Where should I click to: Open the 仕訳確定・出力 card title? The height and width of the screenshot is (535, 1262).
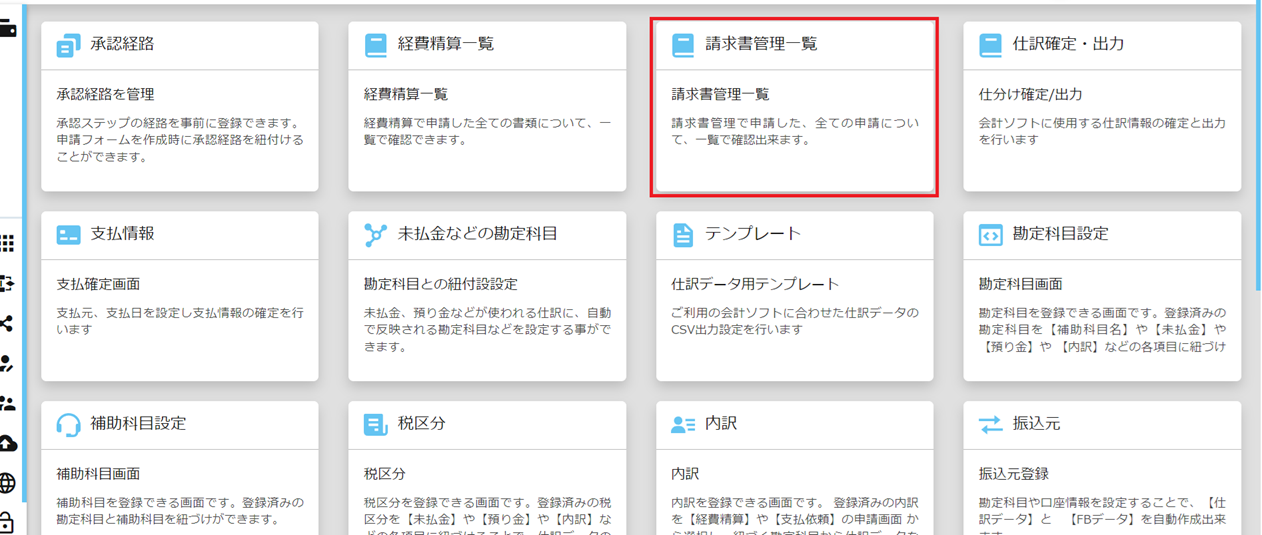point(1068,44)
